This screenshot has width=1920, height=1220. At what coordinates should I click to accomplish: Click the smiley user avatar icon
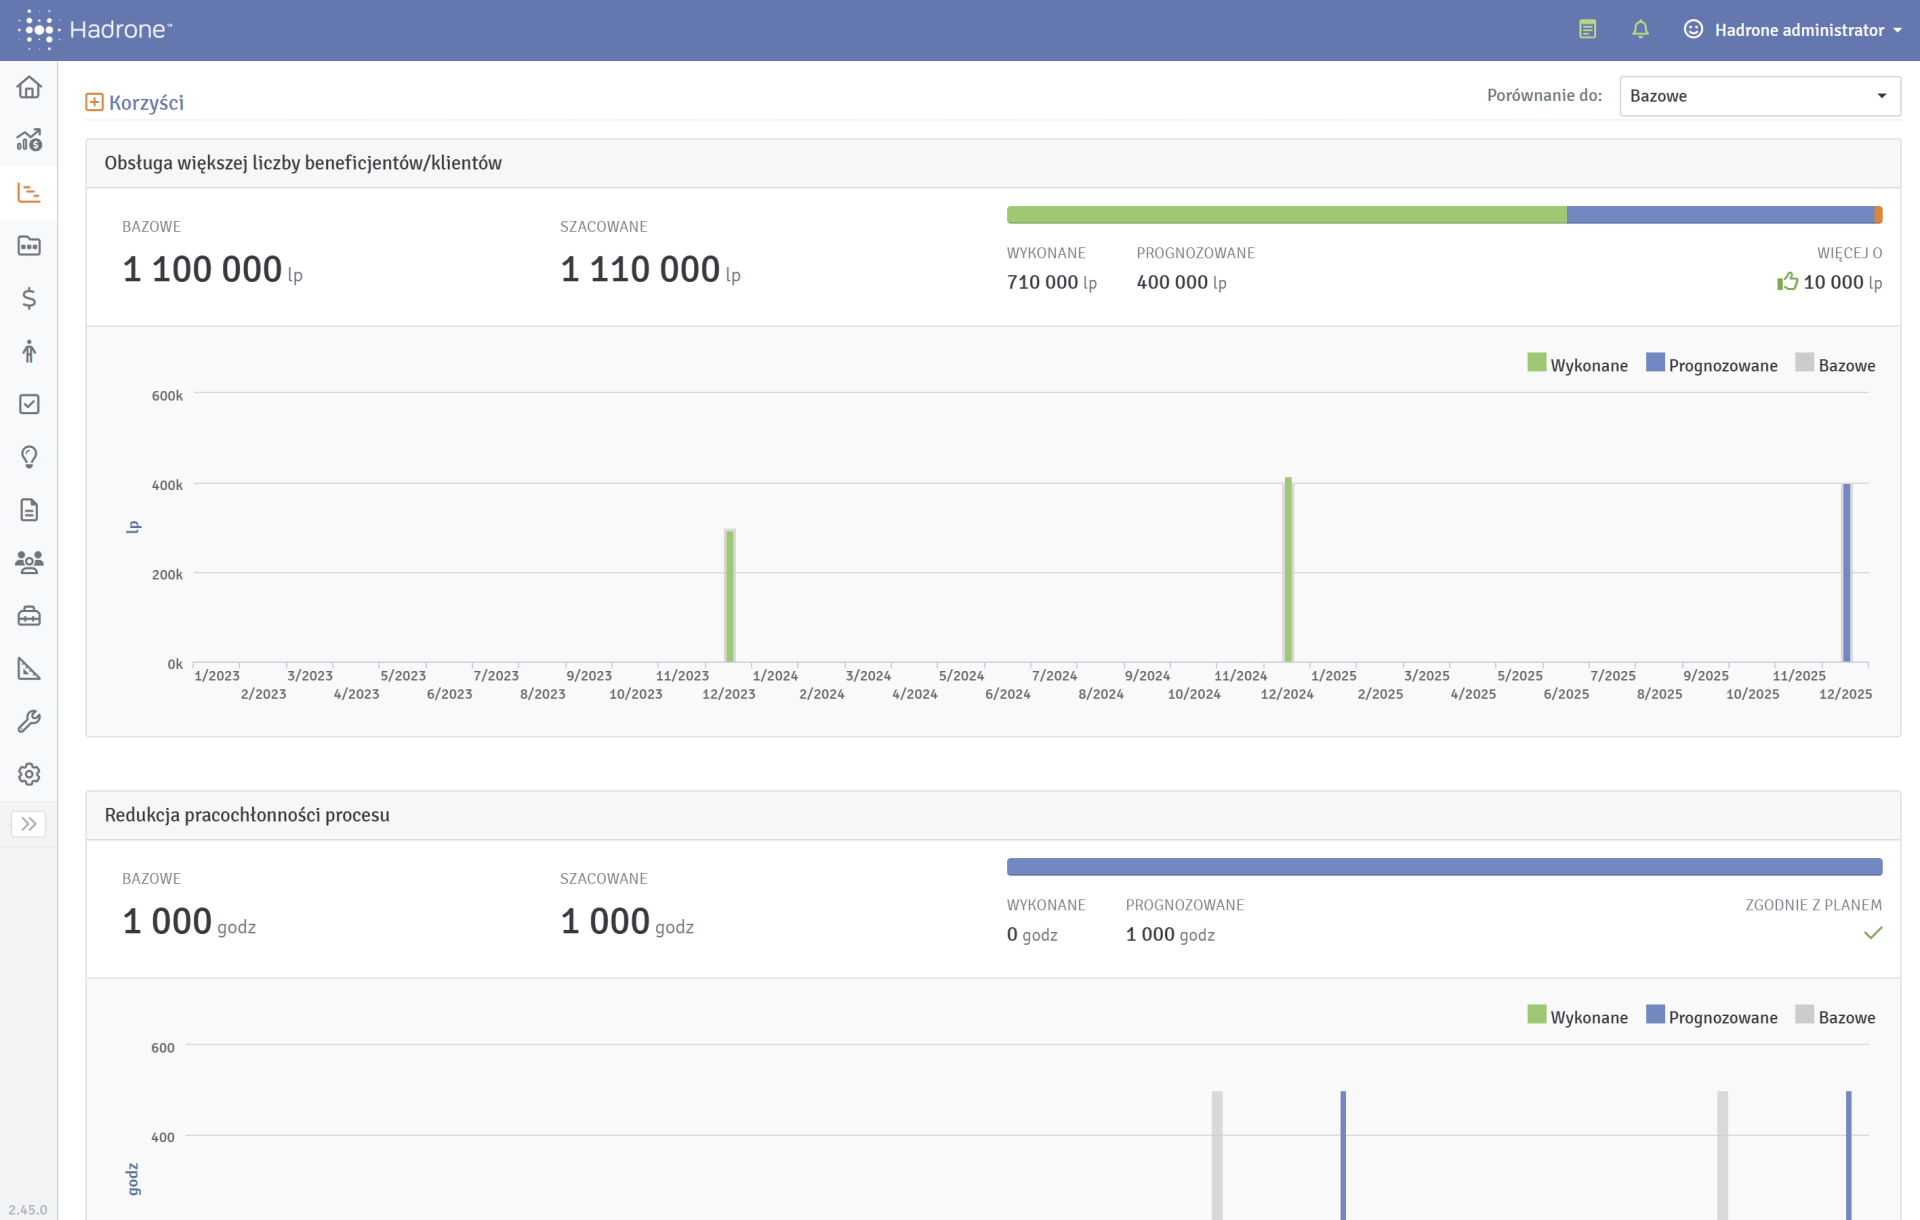click(1693, 30)
